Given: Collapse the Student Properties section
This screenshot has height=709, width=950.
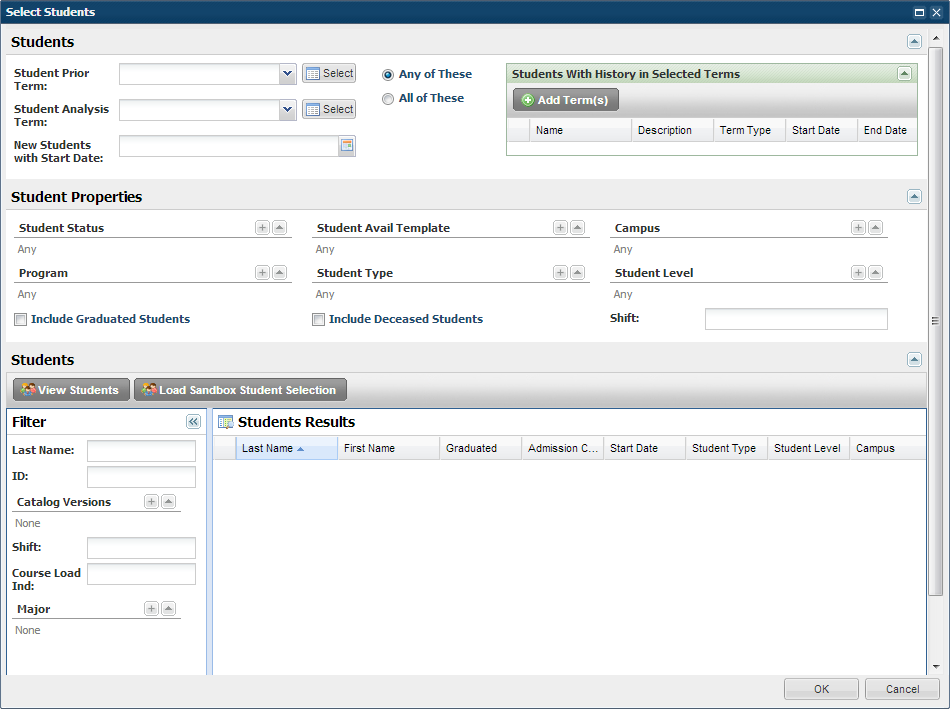Looking at the screenshot, I should point(914,196).
